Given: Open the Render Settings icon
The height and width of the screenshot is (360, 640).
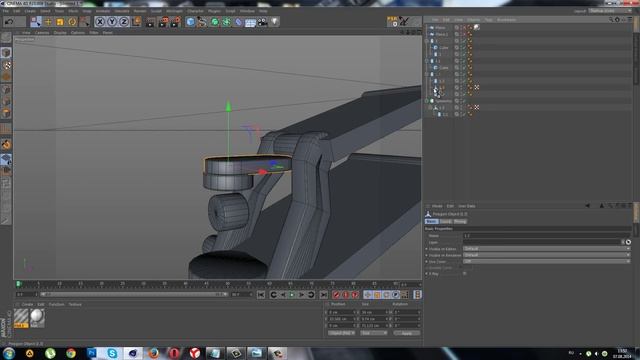Looking at the screenshot, I should tap(176, 22).
